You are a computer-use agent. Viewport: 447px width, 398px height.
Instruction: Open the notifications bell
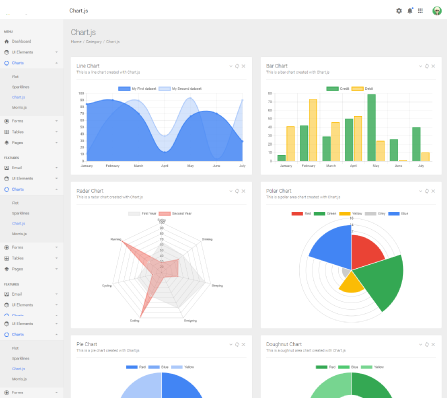click(410, 11)
